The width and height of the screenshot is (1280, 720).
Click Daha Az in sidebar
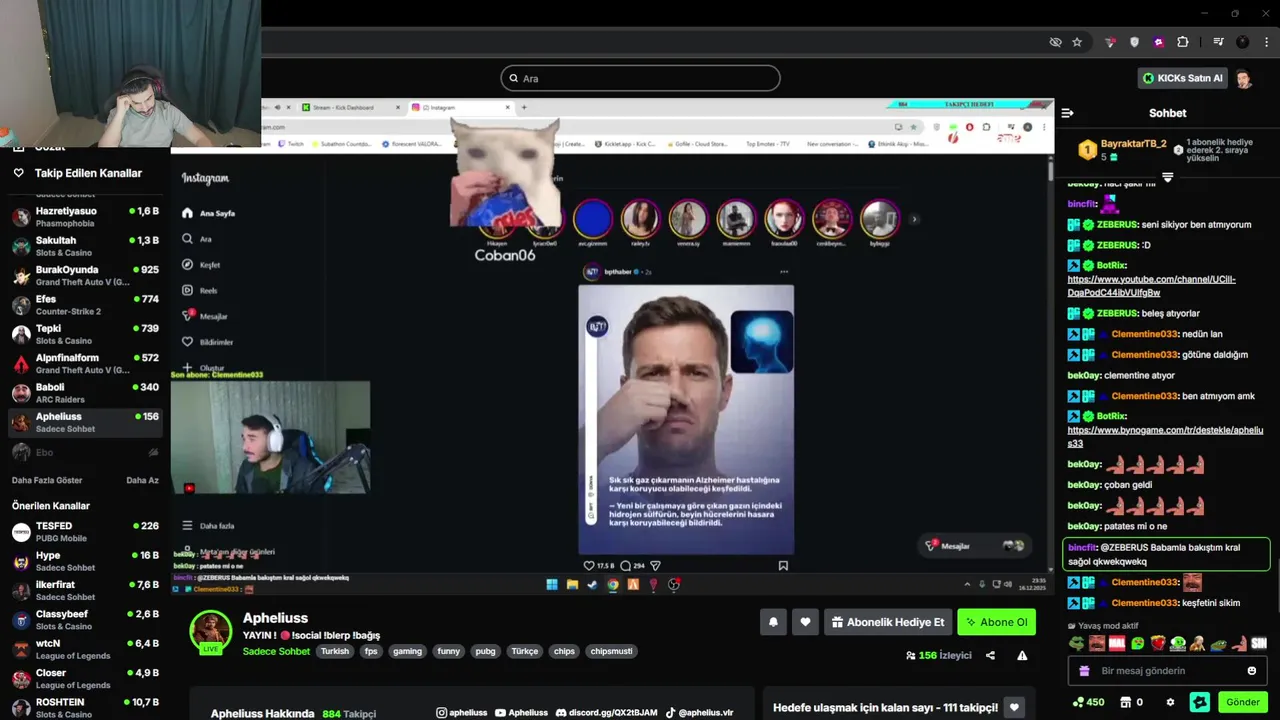(142, 480)
